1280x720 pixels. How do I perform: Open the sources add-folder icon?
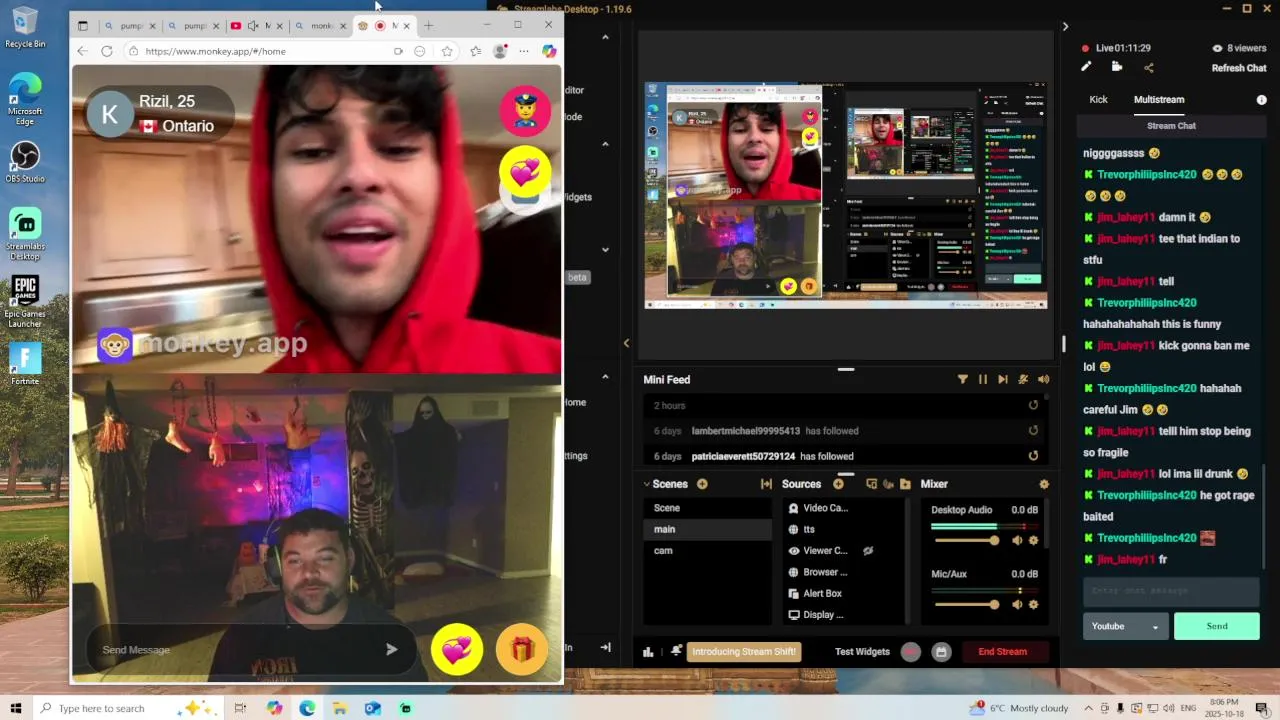[905, 484]
